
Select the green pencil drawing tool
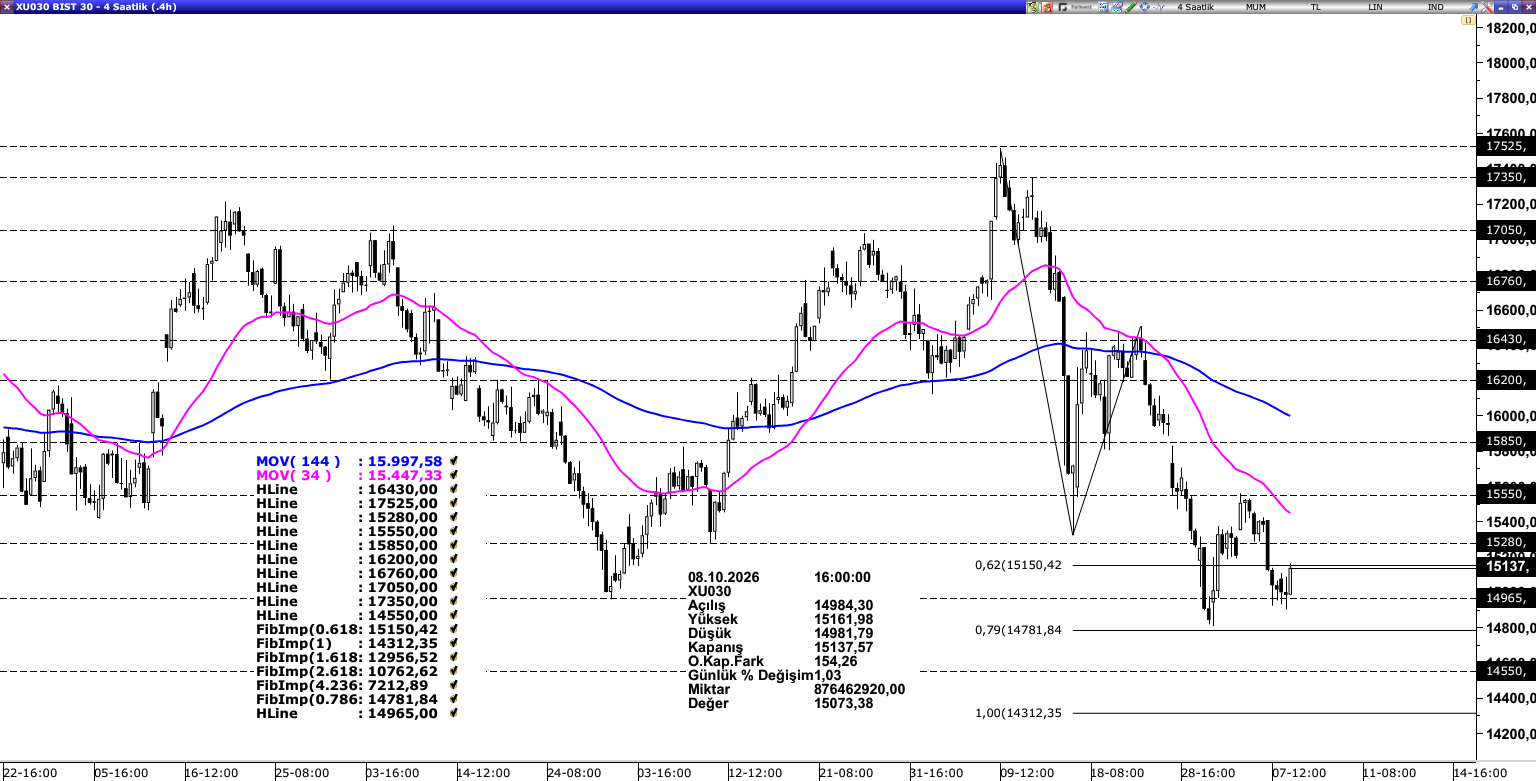[1130, 7]
